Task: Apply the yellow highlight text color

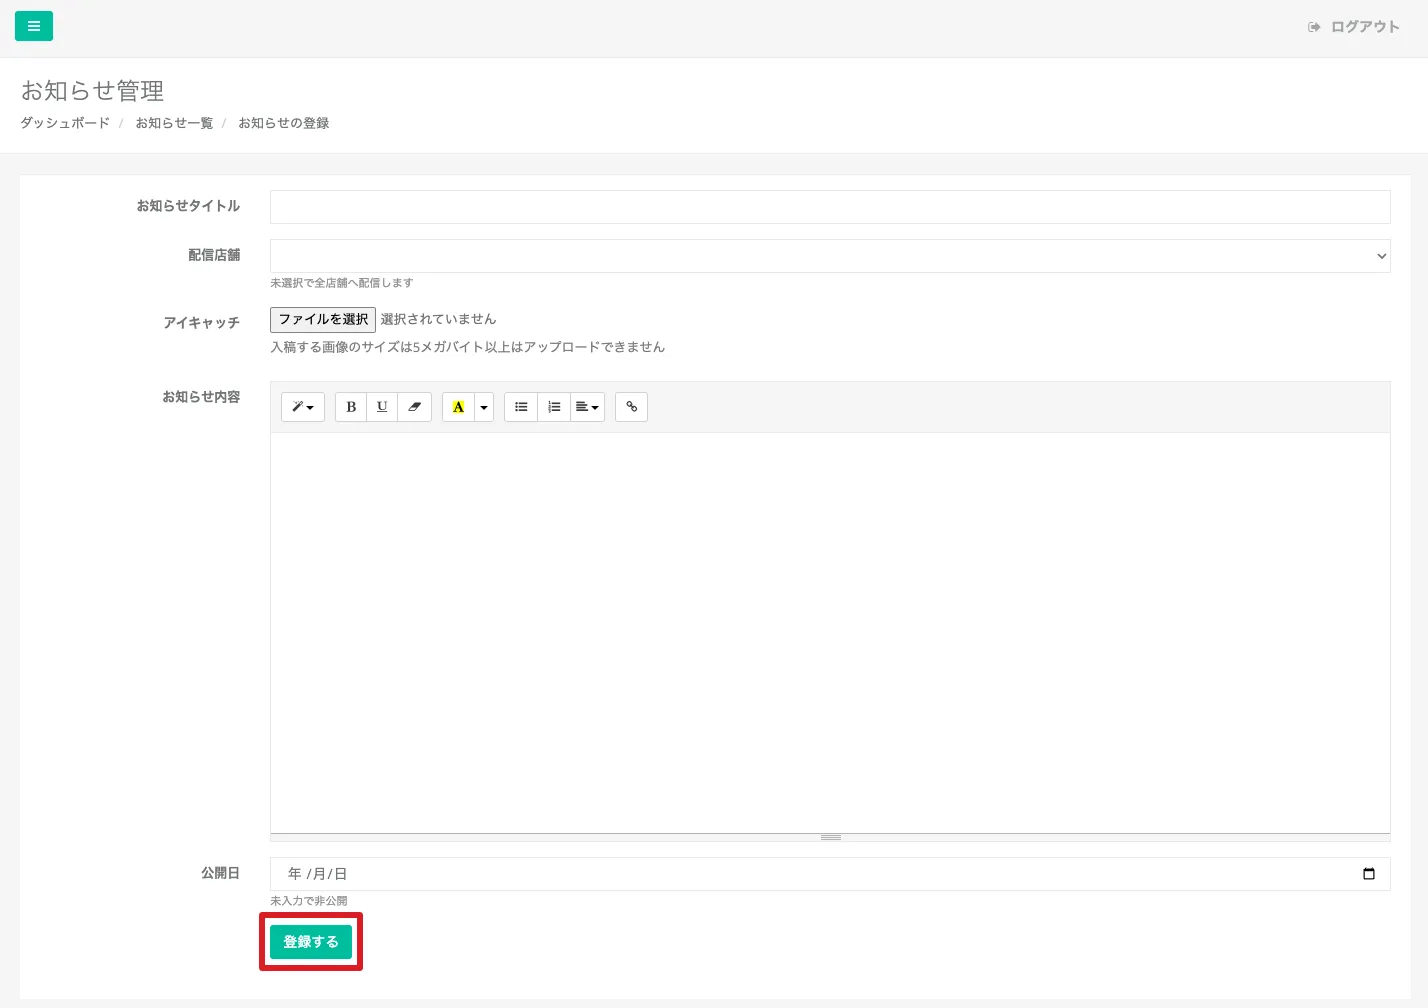Action: pos(458,407)
